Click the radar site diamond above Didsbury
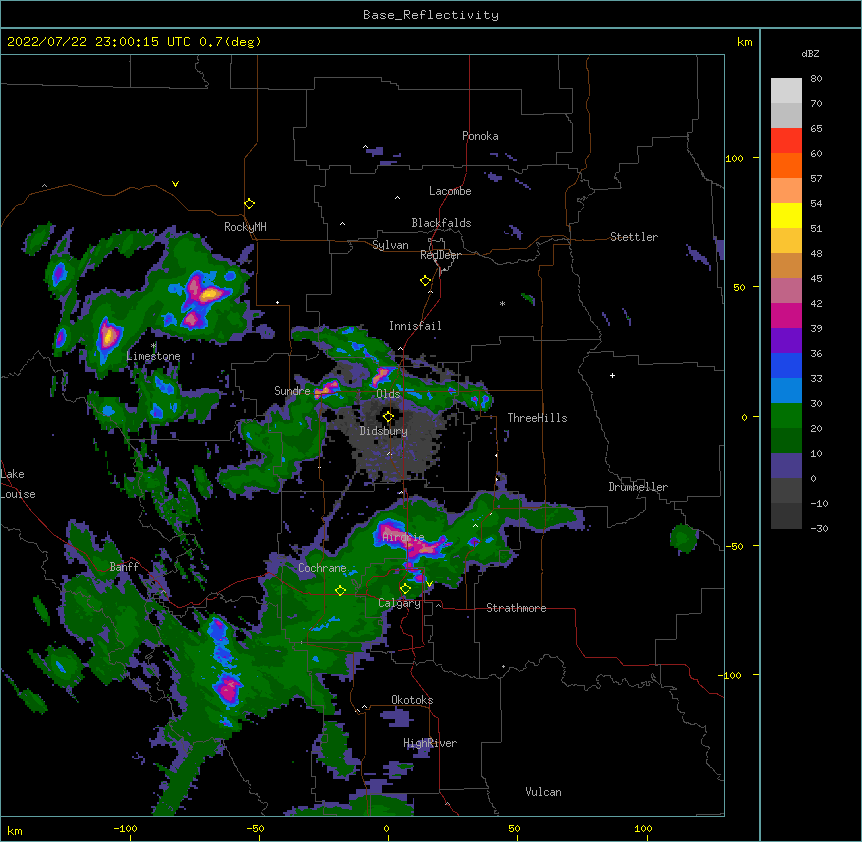Viewport: 862px width, 842px height. pos(388,417)
